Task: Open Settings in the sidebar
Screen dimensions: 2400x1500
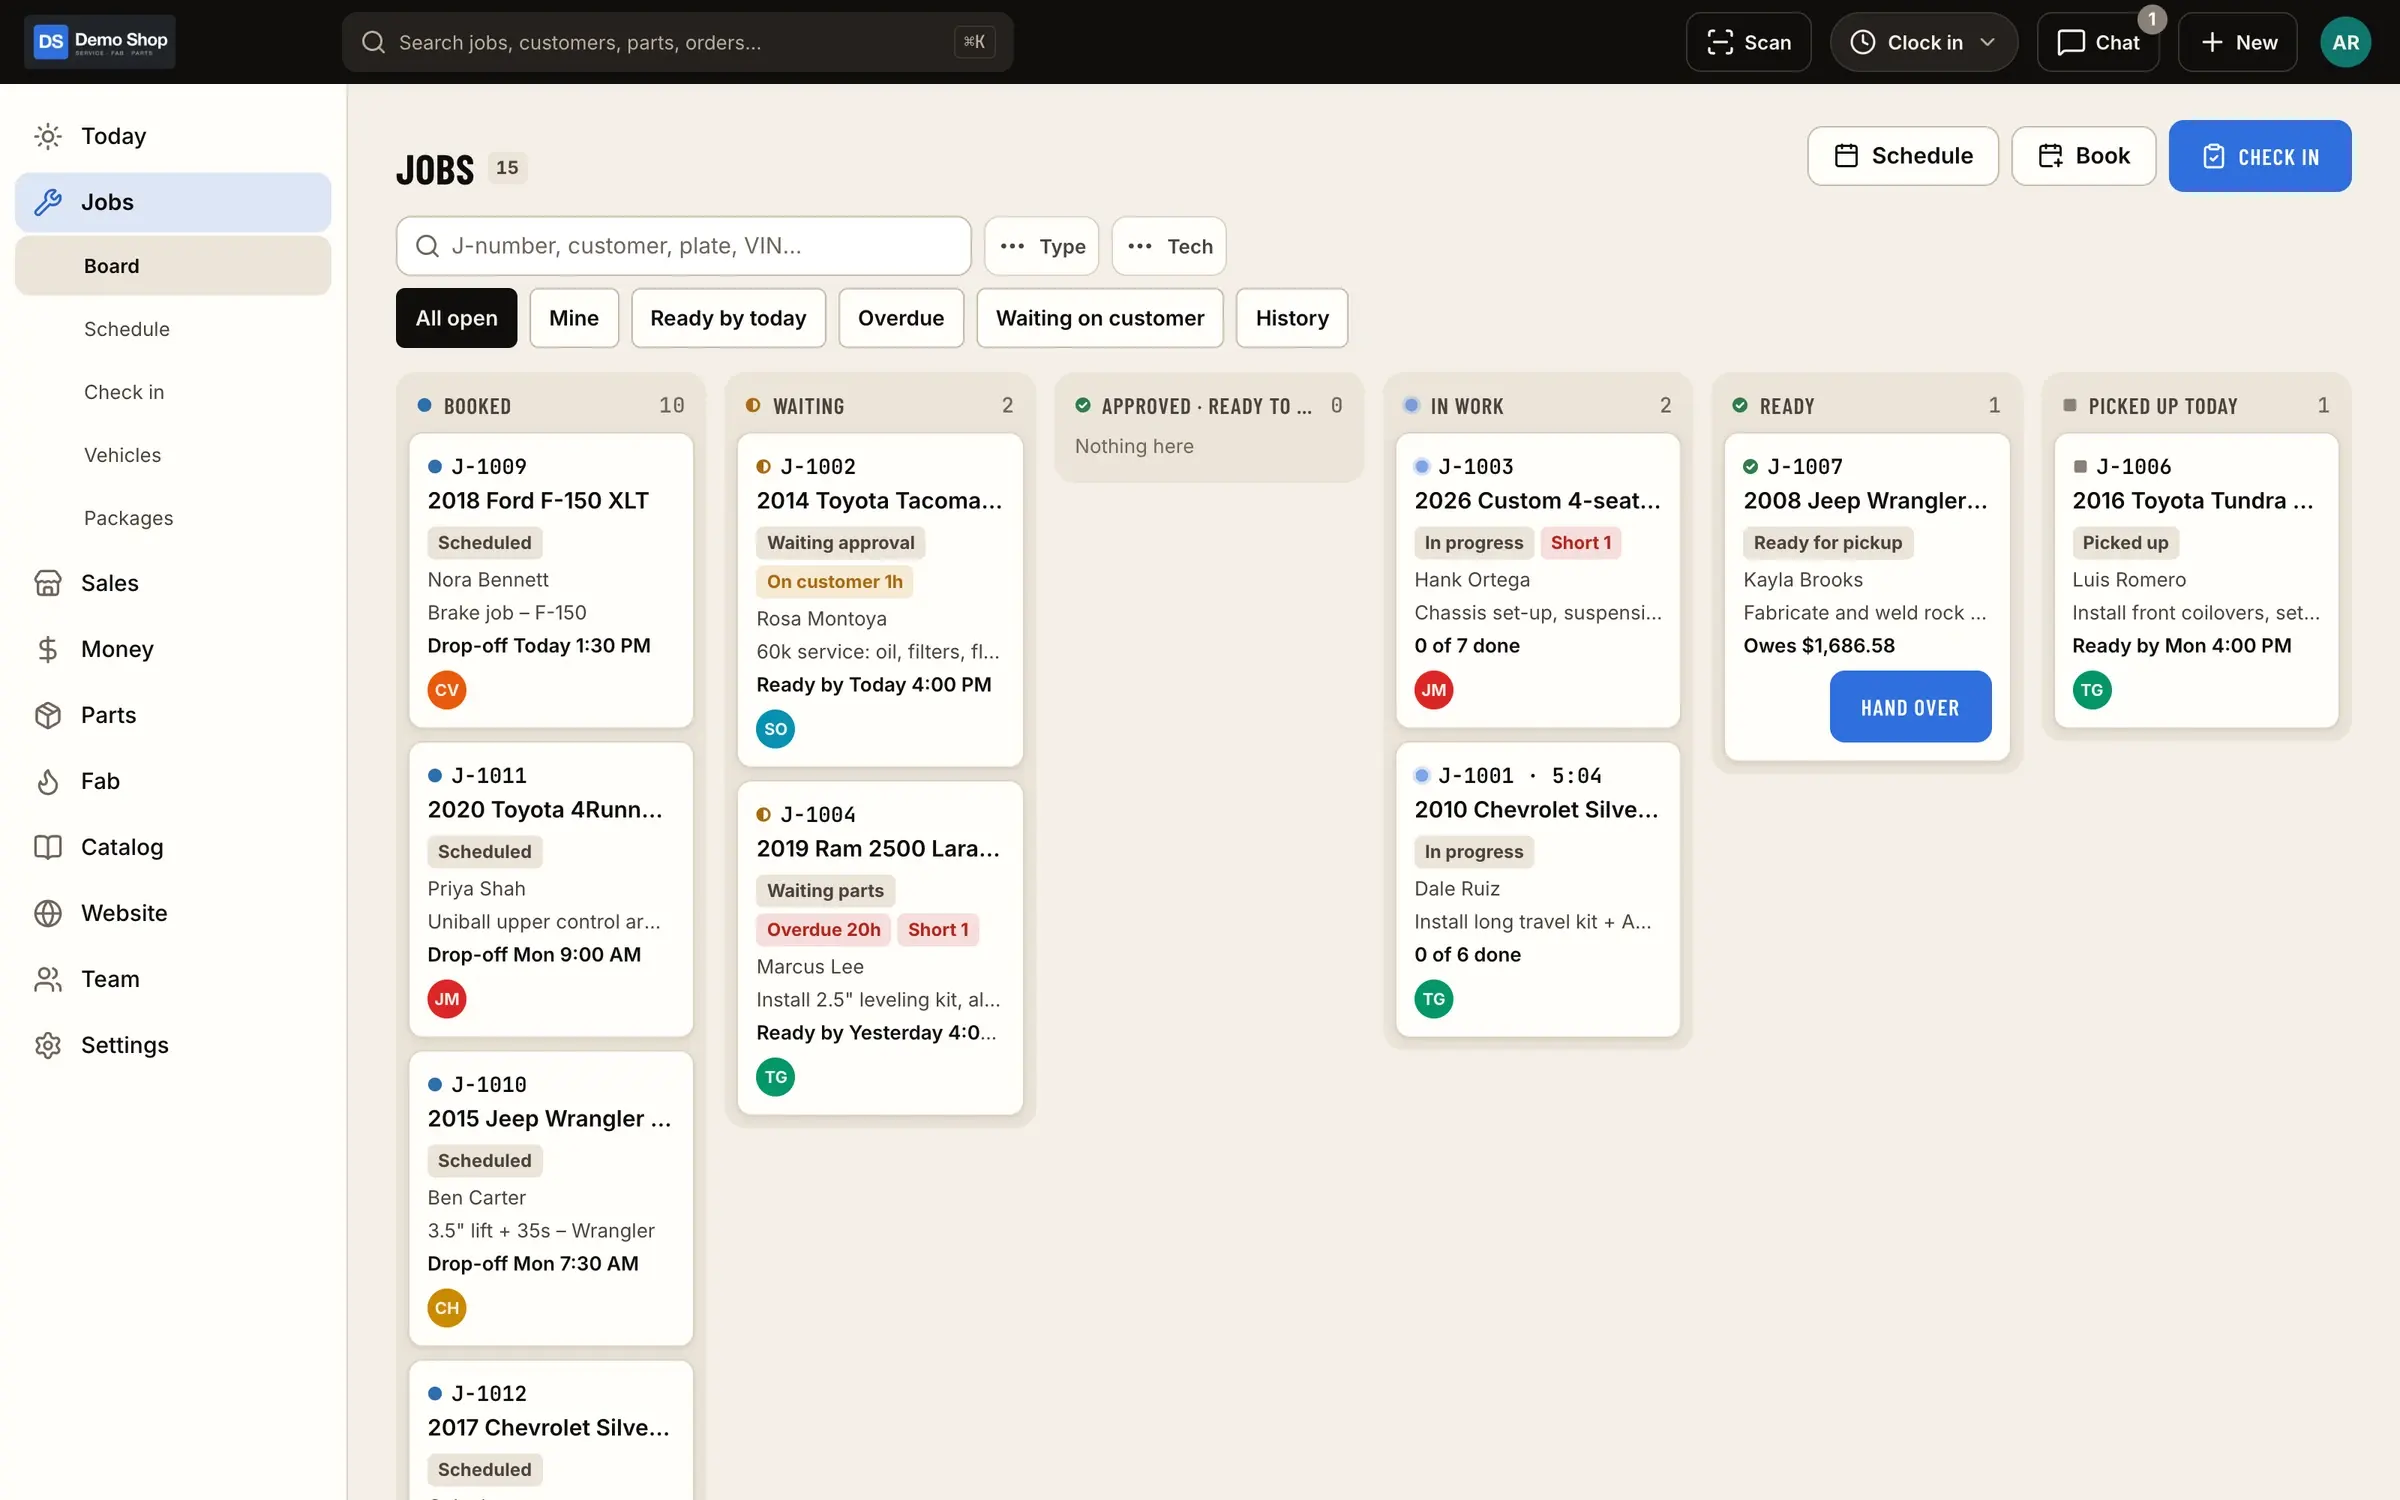Action: [x=173, y=1045]
